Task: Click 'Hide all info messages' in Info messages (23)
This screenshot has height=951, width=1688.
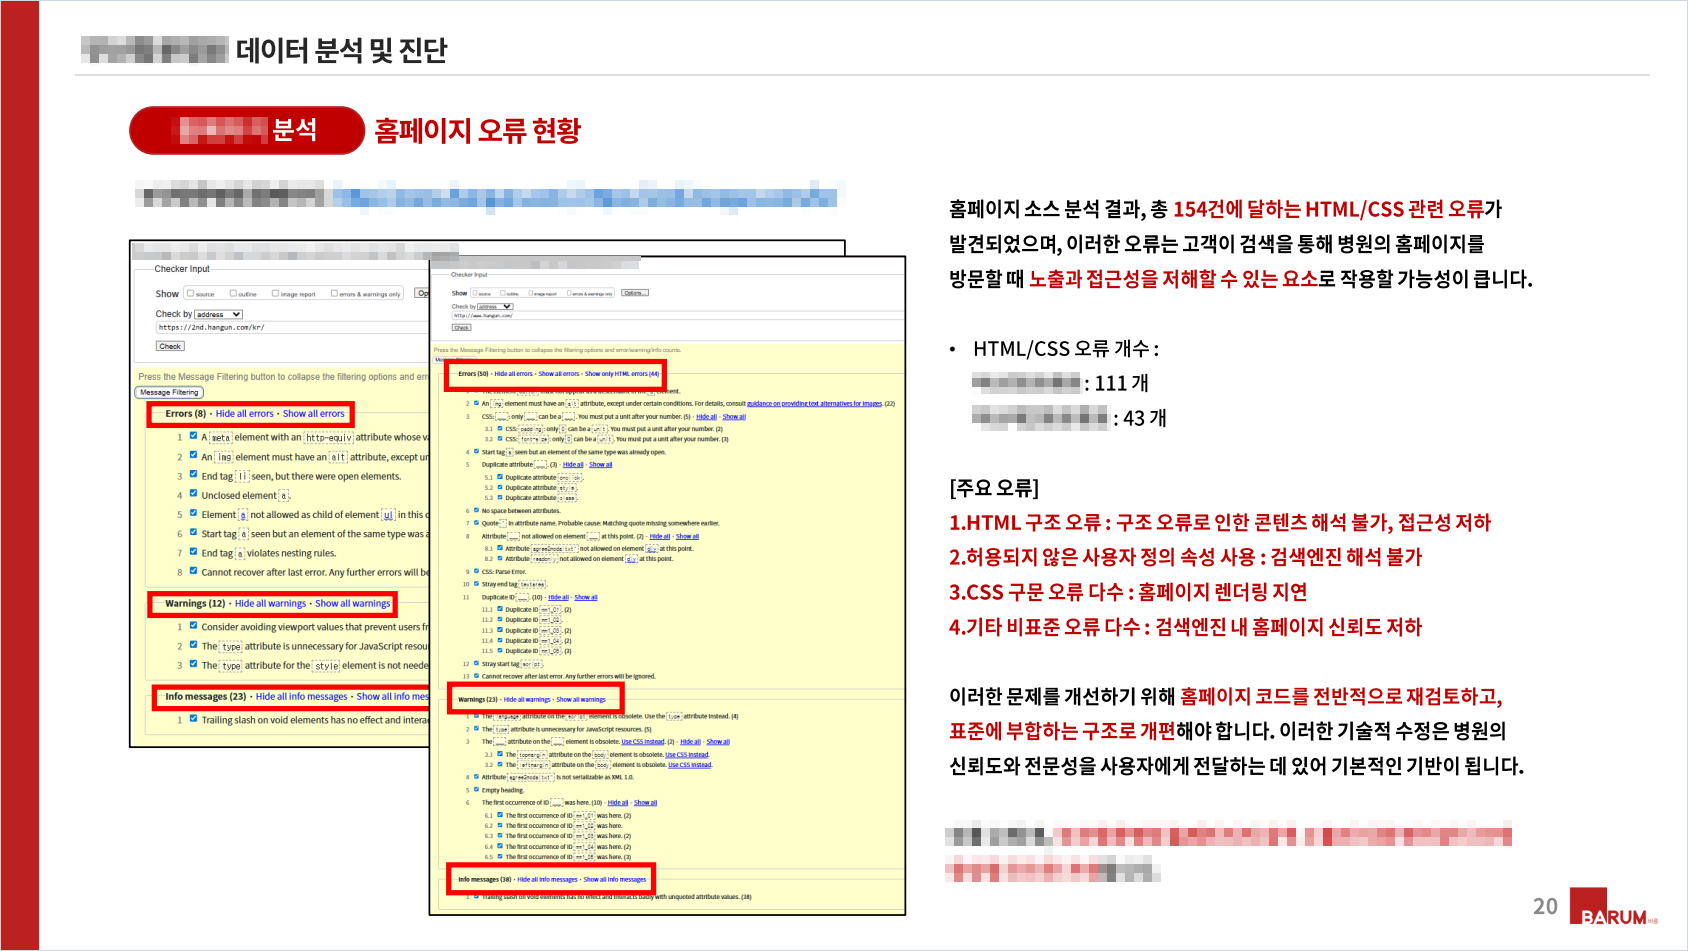Action: [301, 697]
